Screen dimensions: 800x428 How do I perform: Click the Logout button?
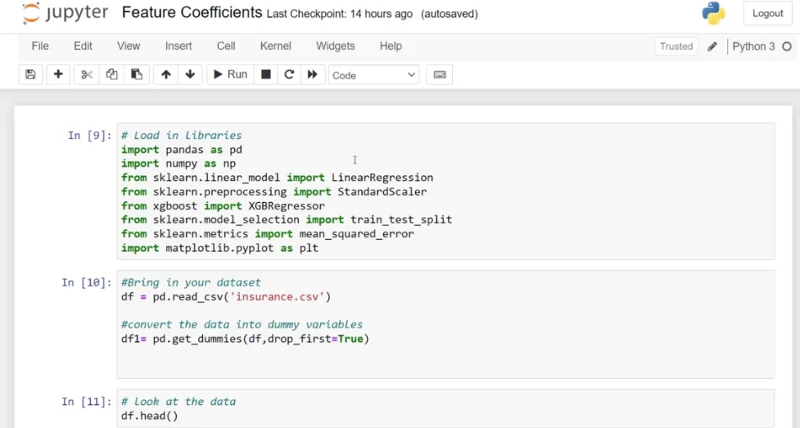click(x=767, y=14)
